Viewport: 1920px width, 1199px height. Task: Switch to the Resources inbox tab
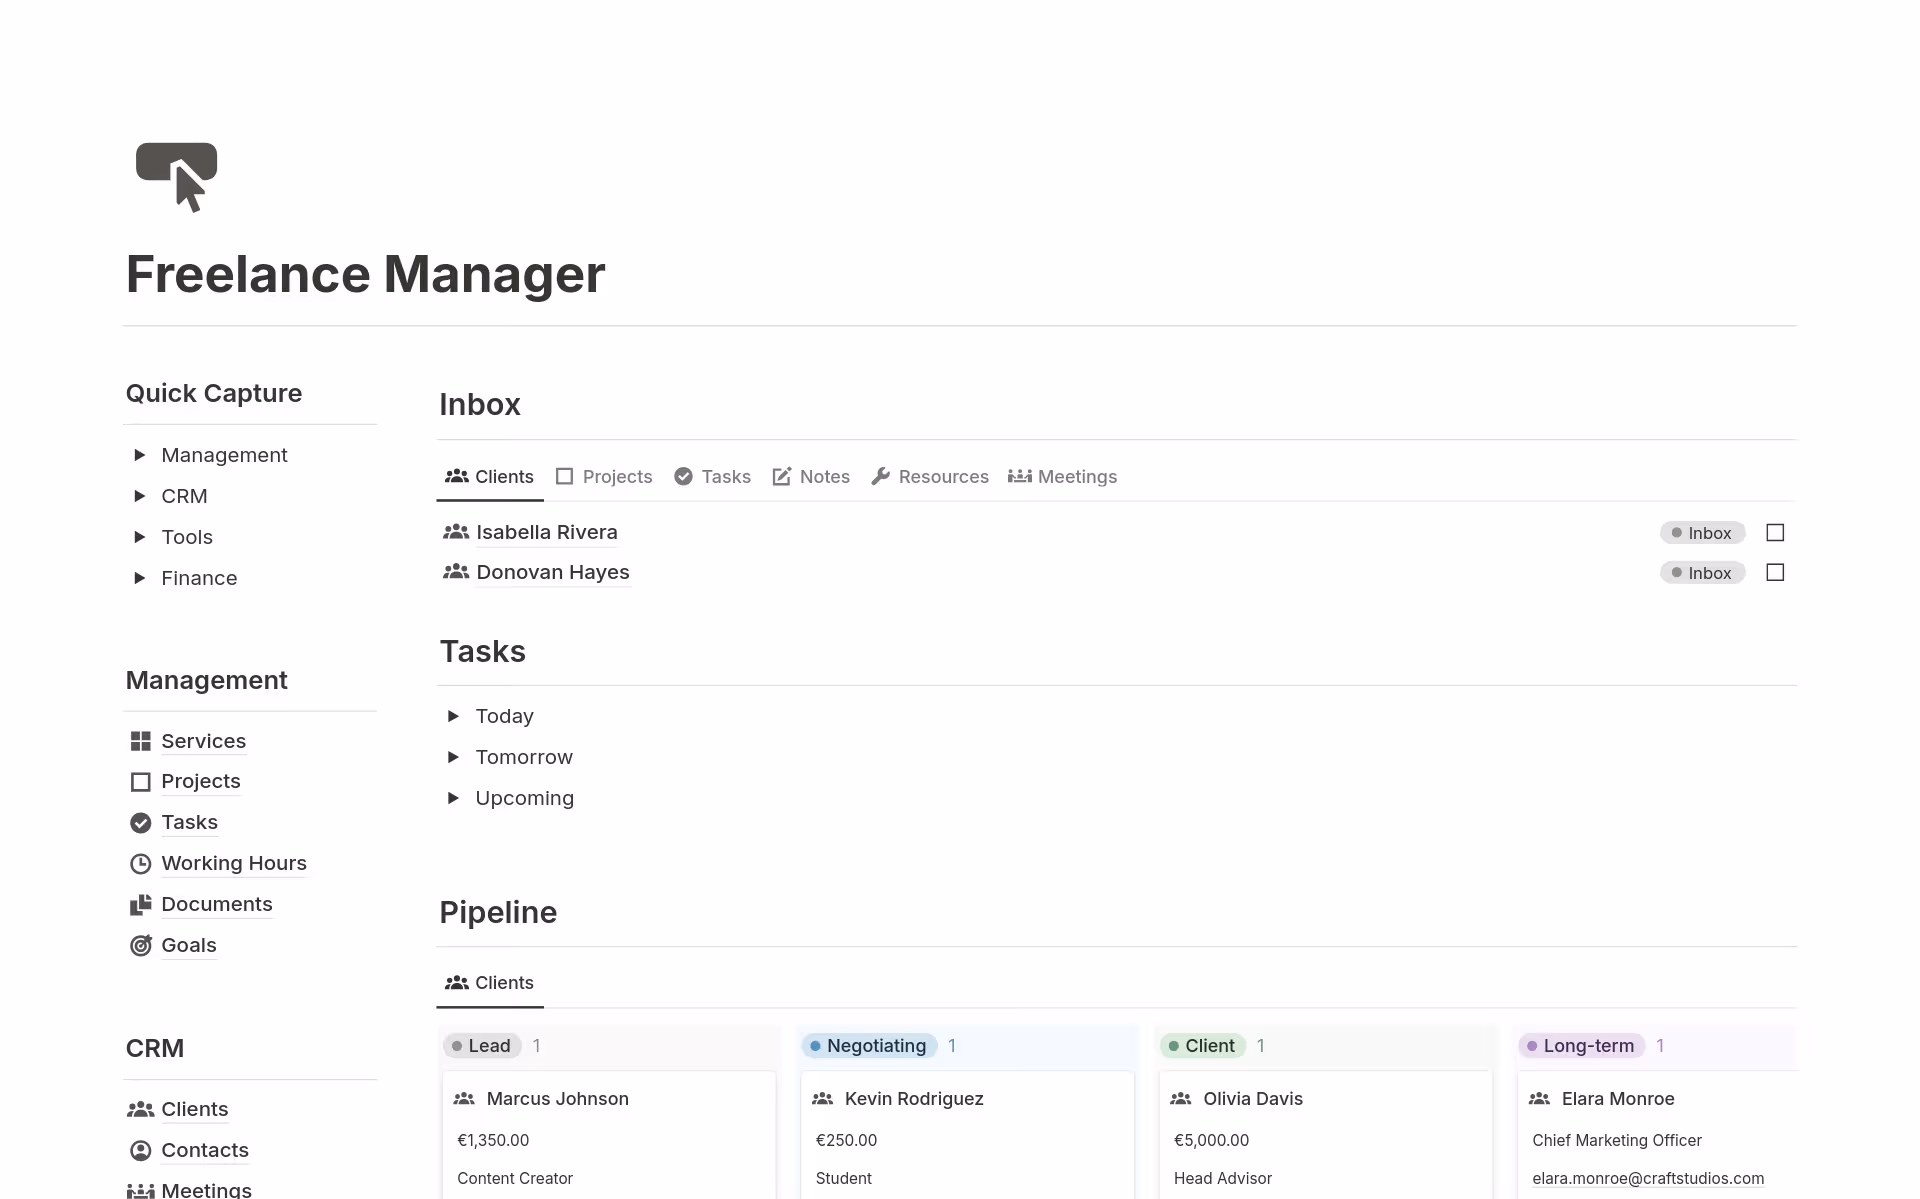(x=930, y=477)
